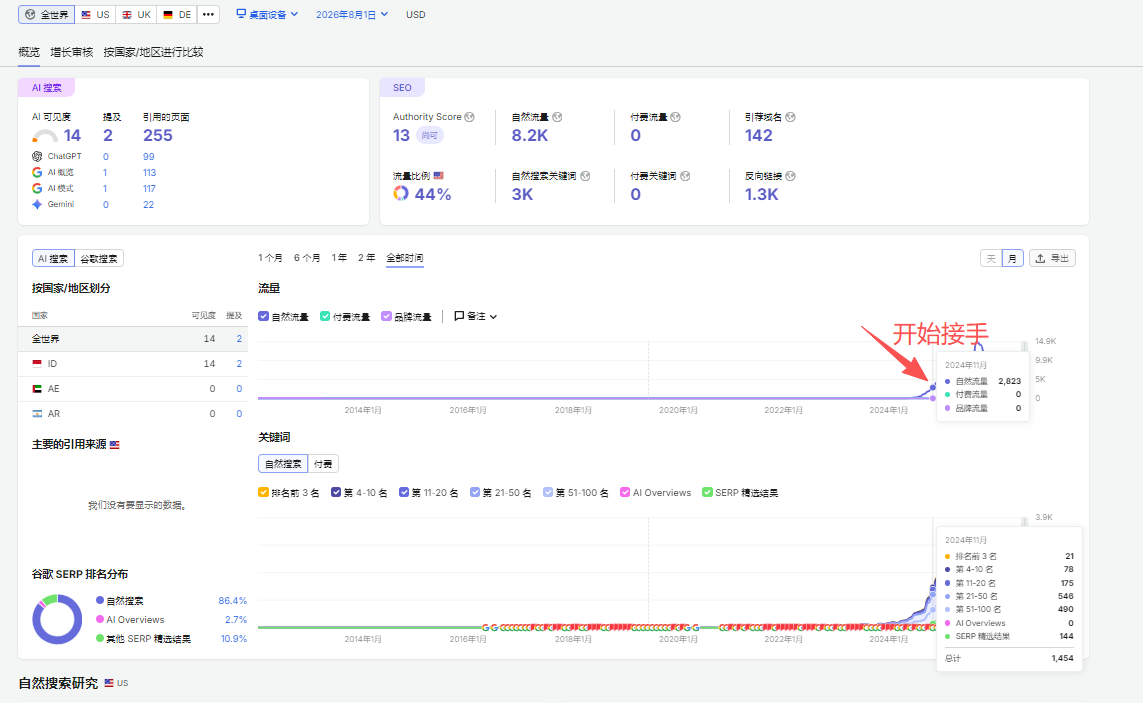Click the 自然流量 info icon
Image resolution: width=1143 pixels, height=703 pixels.
tap(557, 117)
